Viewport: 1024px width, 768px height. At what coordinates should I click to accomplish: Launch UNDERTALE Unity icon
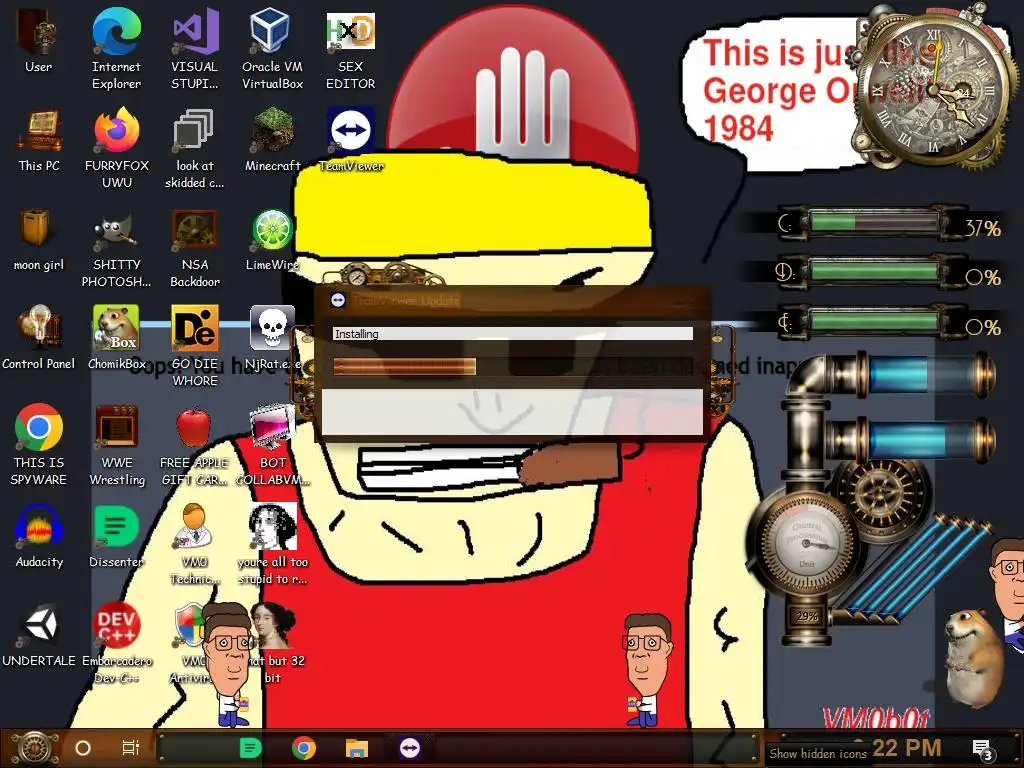point(39,635)
